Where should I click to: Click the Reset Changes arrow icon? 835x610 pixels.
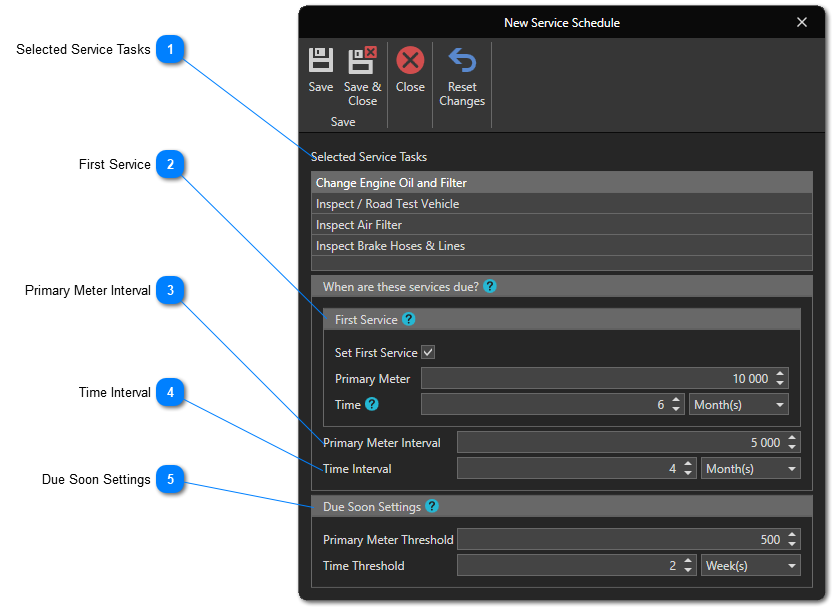[x=462, y=61]
